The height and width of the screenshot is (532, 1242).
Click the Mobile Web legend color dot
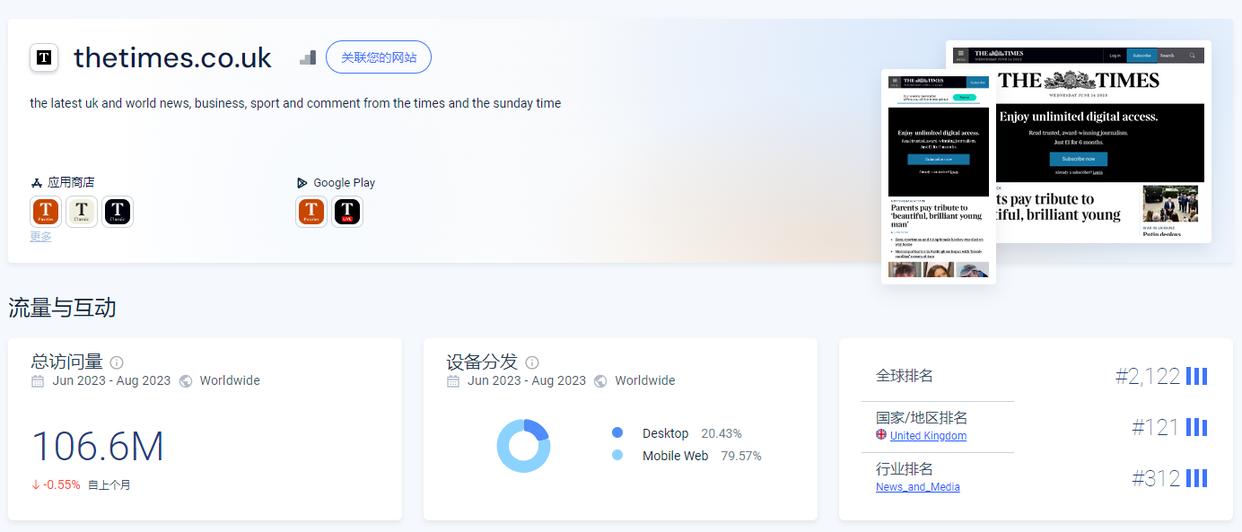pyautogui.click(x=617, y=456)
